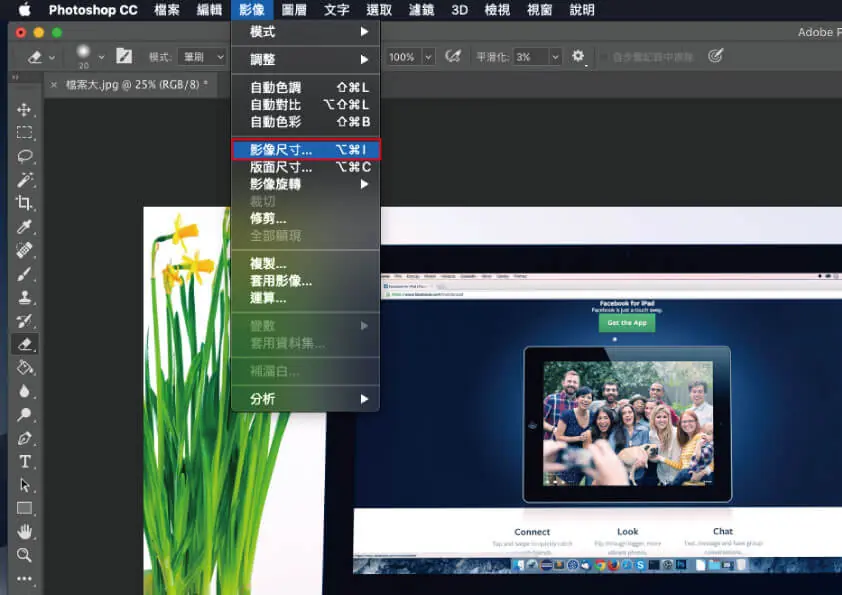
Task: Open the Edit Toolbar three-dots button
Action: tap(24, 578)
